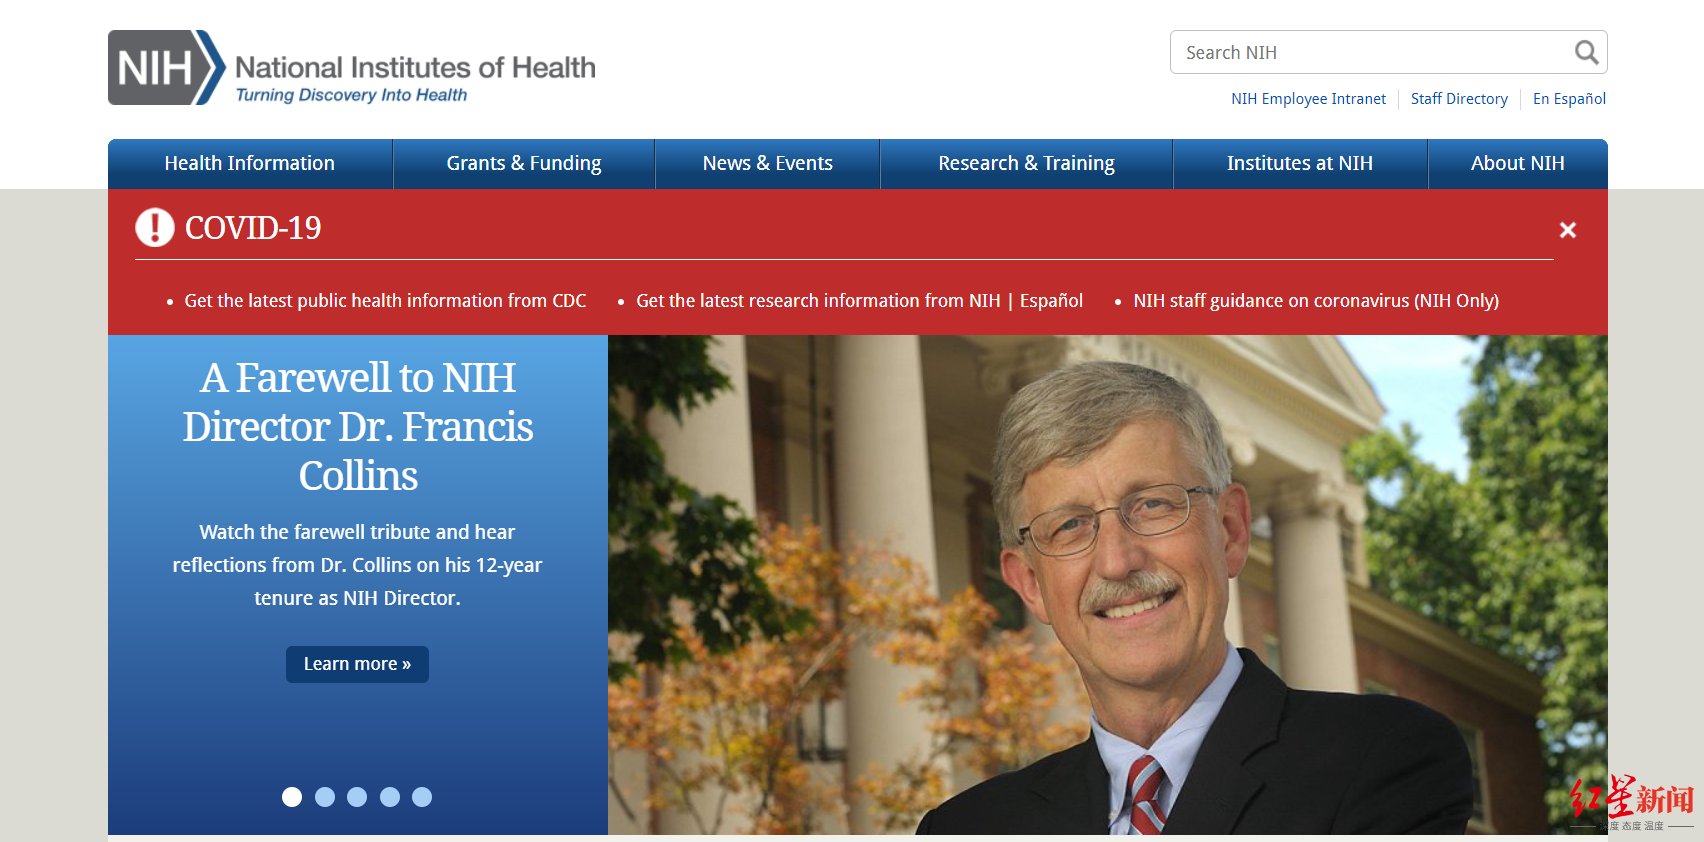This screenshot has height=842, width=1704.
Task: Switch the site to En Español
Action: click(1569, 98)
